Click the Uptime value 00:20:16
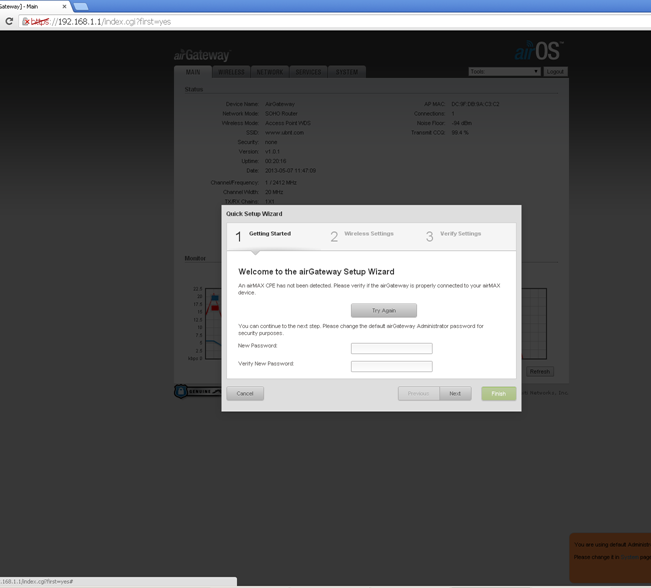The image size is (651, 588). coord(276,161)
